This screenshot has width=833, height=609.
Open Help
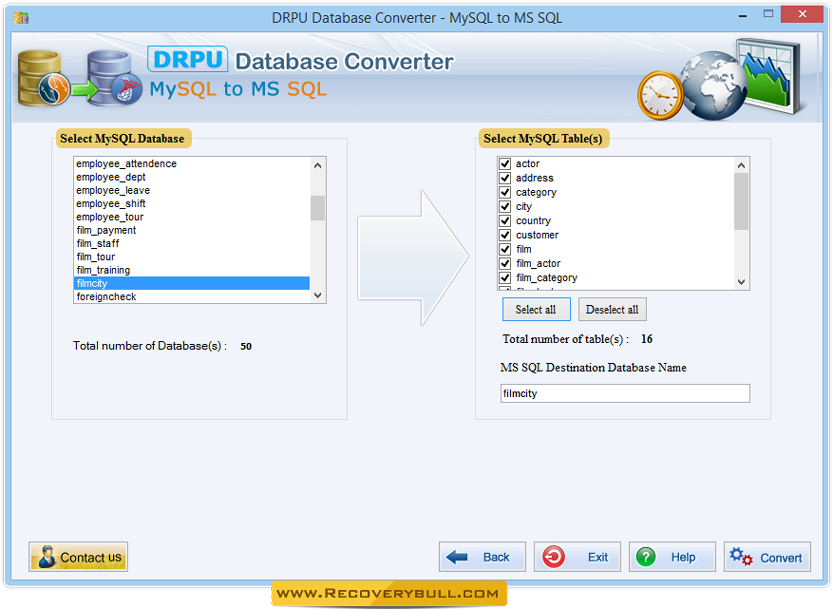click(x=672, y=557)
